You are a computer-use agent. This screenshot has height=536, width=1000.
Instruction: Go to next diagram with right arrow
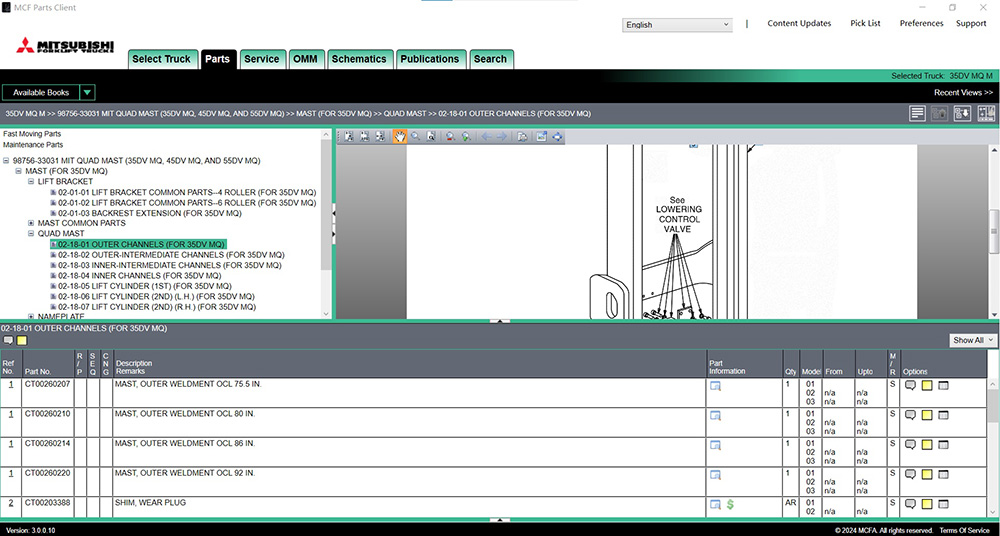502,137
